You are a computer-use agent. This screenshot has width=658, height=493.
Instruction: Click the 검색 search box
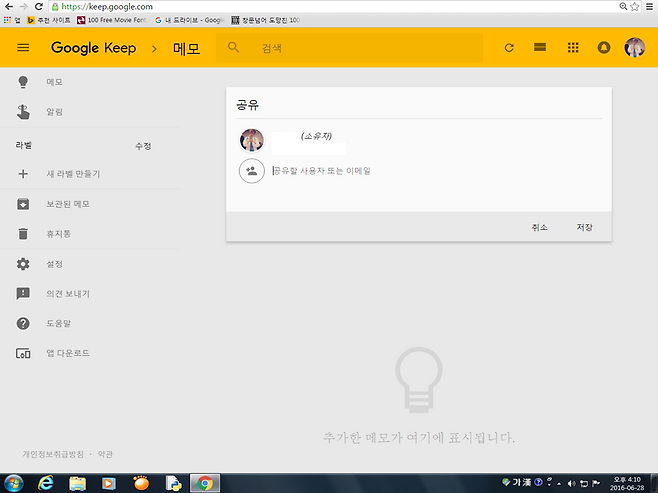click(x=350, y=48)
